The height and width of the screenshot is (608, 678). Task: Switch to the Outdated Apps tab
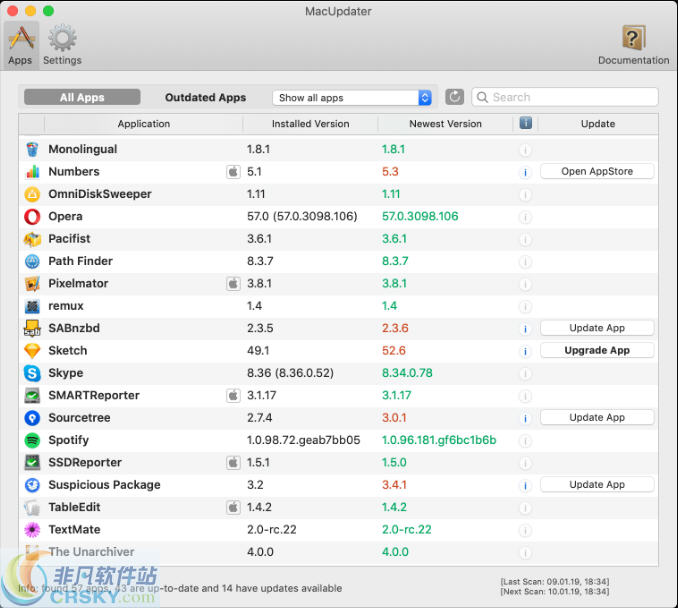point(205,97)
